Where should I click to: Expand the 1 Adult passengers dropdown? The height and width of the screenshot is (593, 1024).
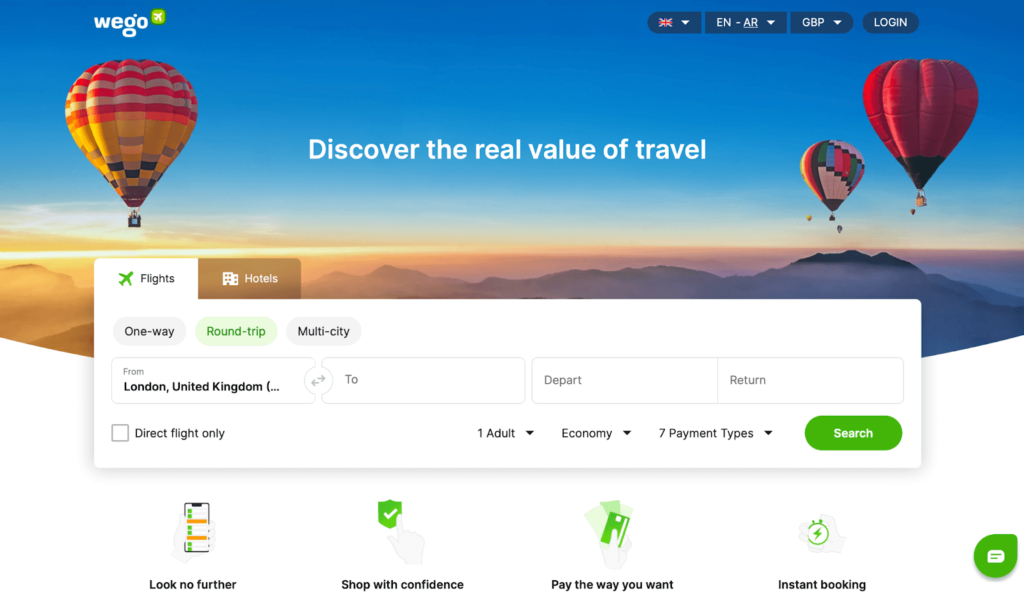(x=505, y=433)
